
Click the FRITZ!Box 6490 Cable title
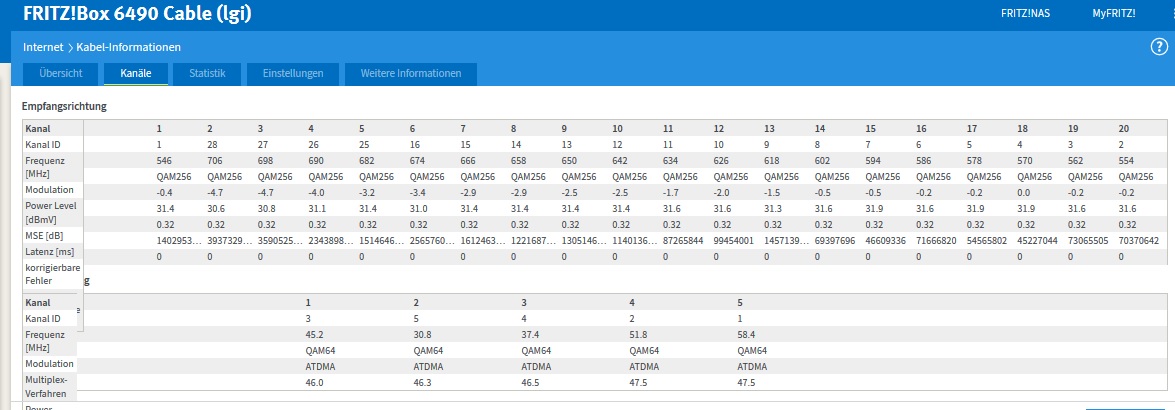pos(137,14)
